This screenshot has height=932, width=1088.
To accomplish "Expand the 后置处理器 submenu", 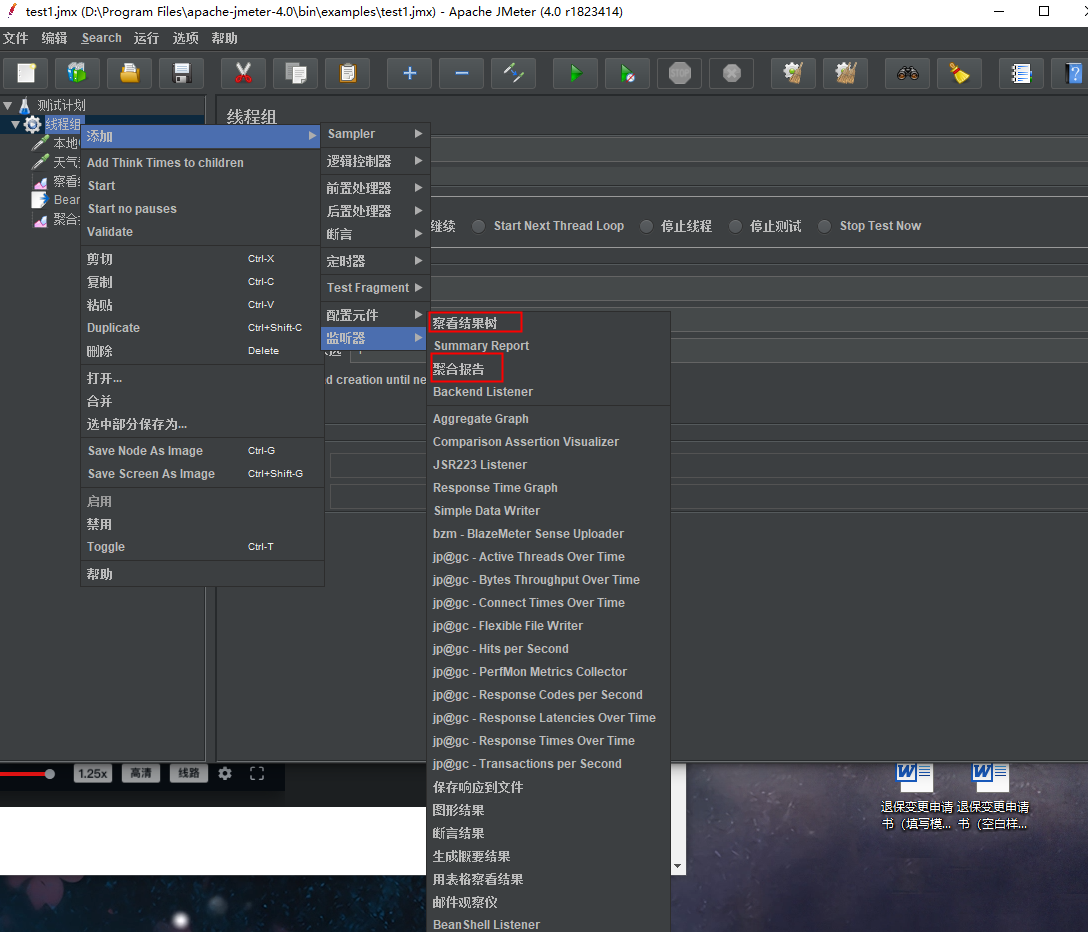I will (x=375, y=211).
